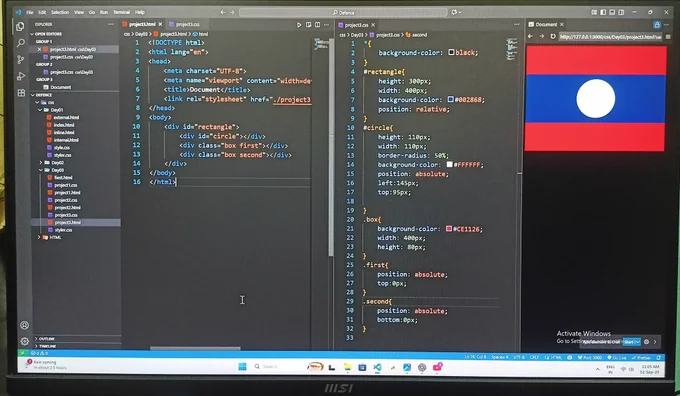This screenshot has height=396, width=680.
Task: Reload the Document preview page
Action: pos(553,36)
